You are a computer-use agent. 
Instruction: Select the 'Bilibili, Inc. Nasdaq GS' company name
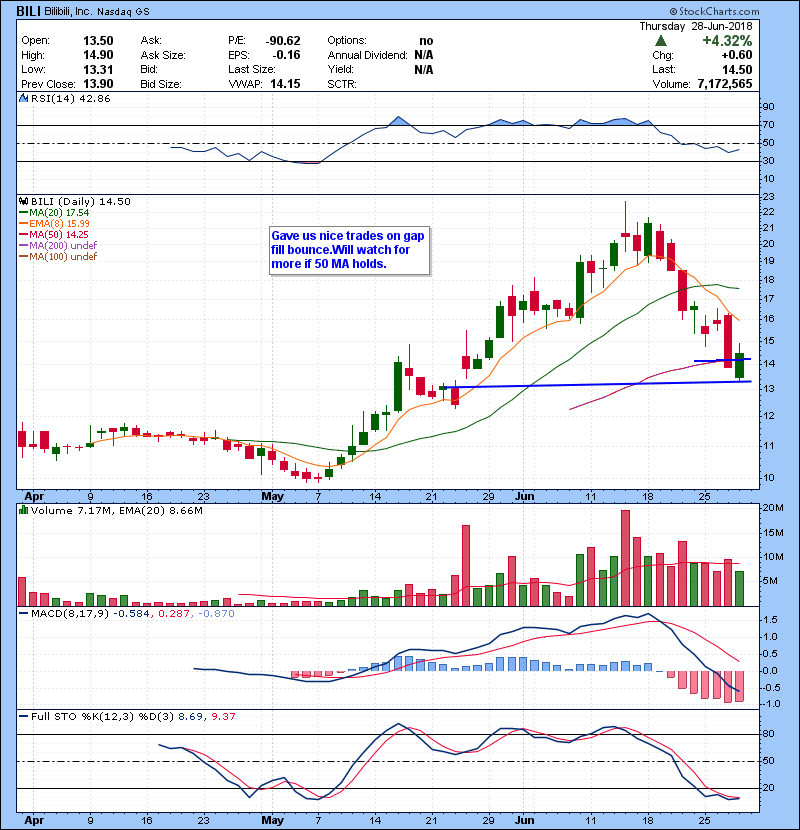coord(97,11)
